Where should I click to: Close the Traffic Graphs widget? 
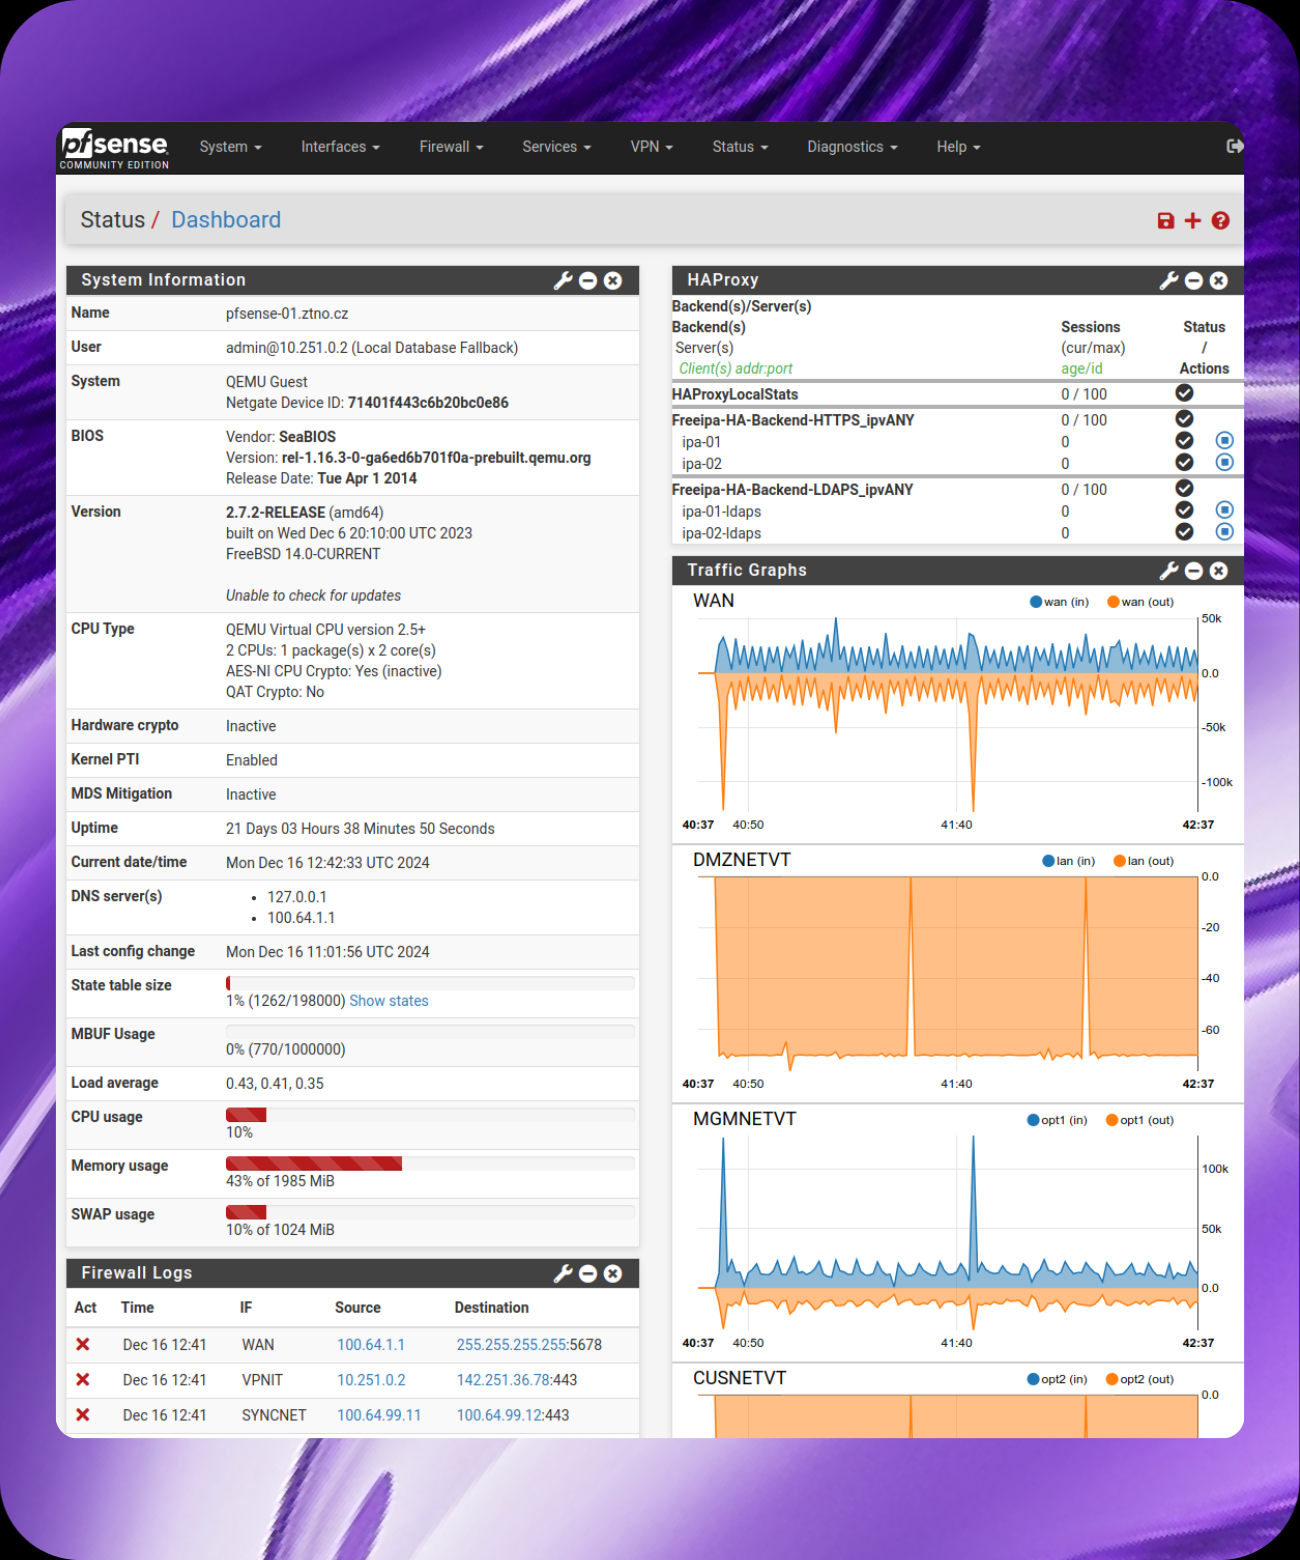[x=1219, y=571]
